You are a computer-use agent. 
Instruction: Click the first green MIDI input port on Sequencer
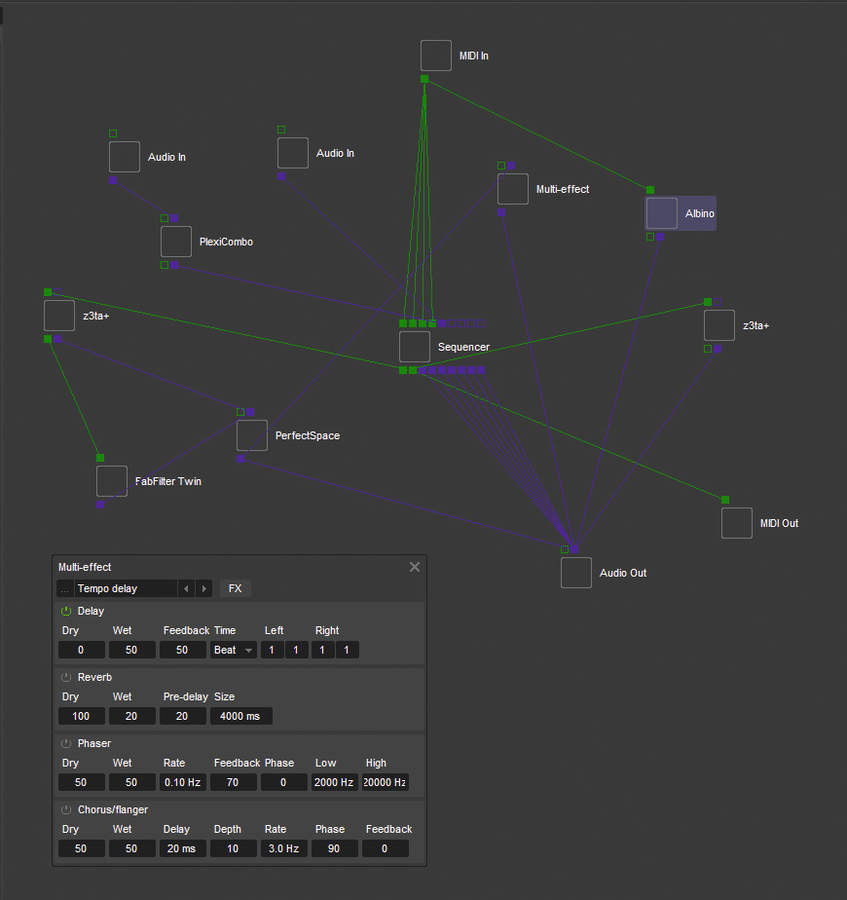click(x=403, y=324)
